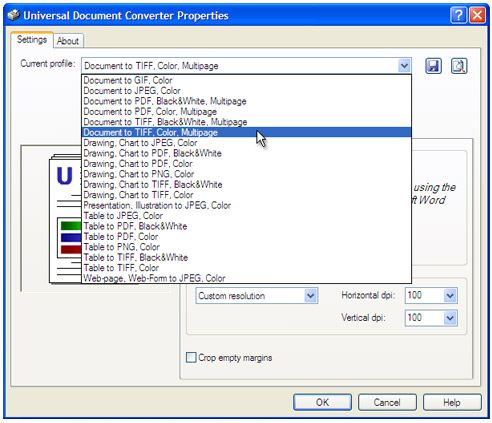Select Presentation, Illustration to JPEG, Color
The height and width of the screenshot is (423, 492).
(x=246, y=205)
